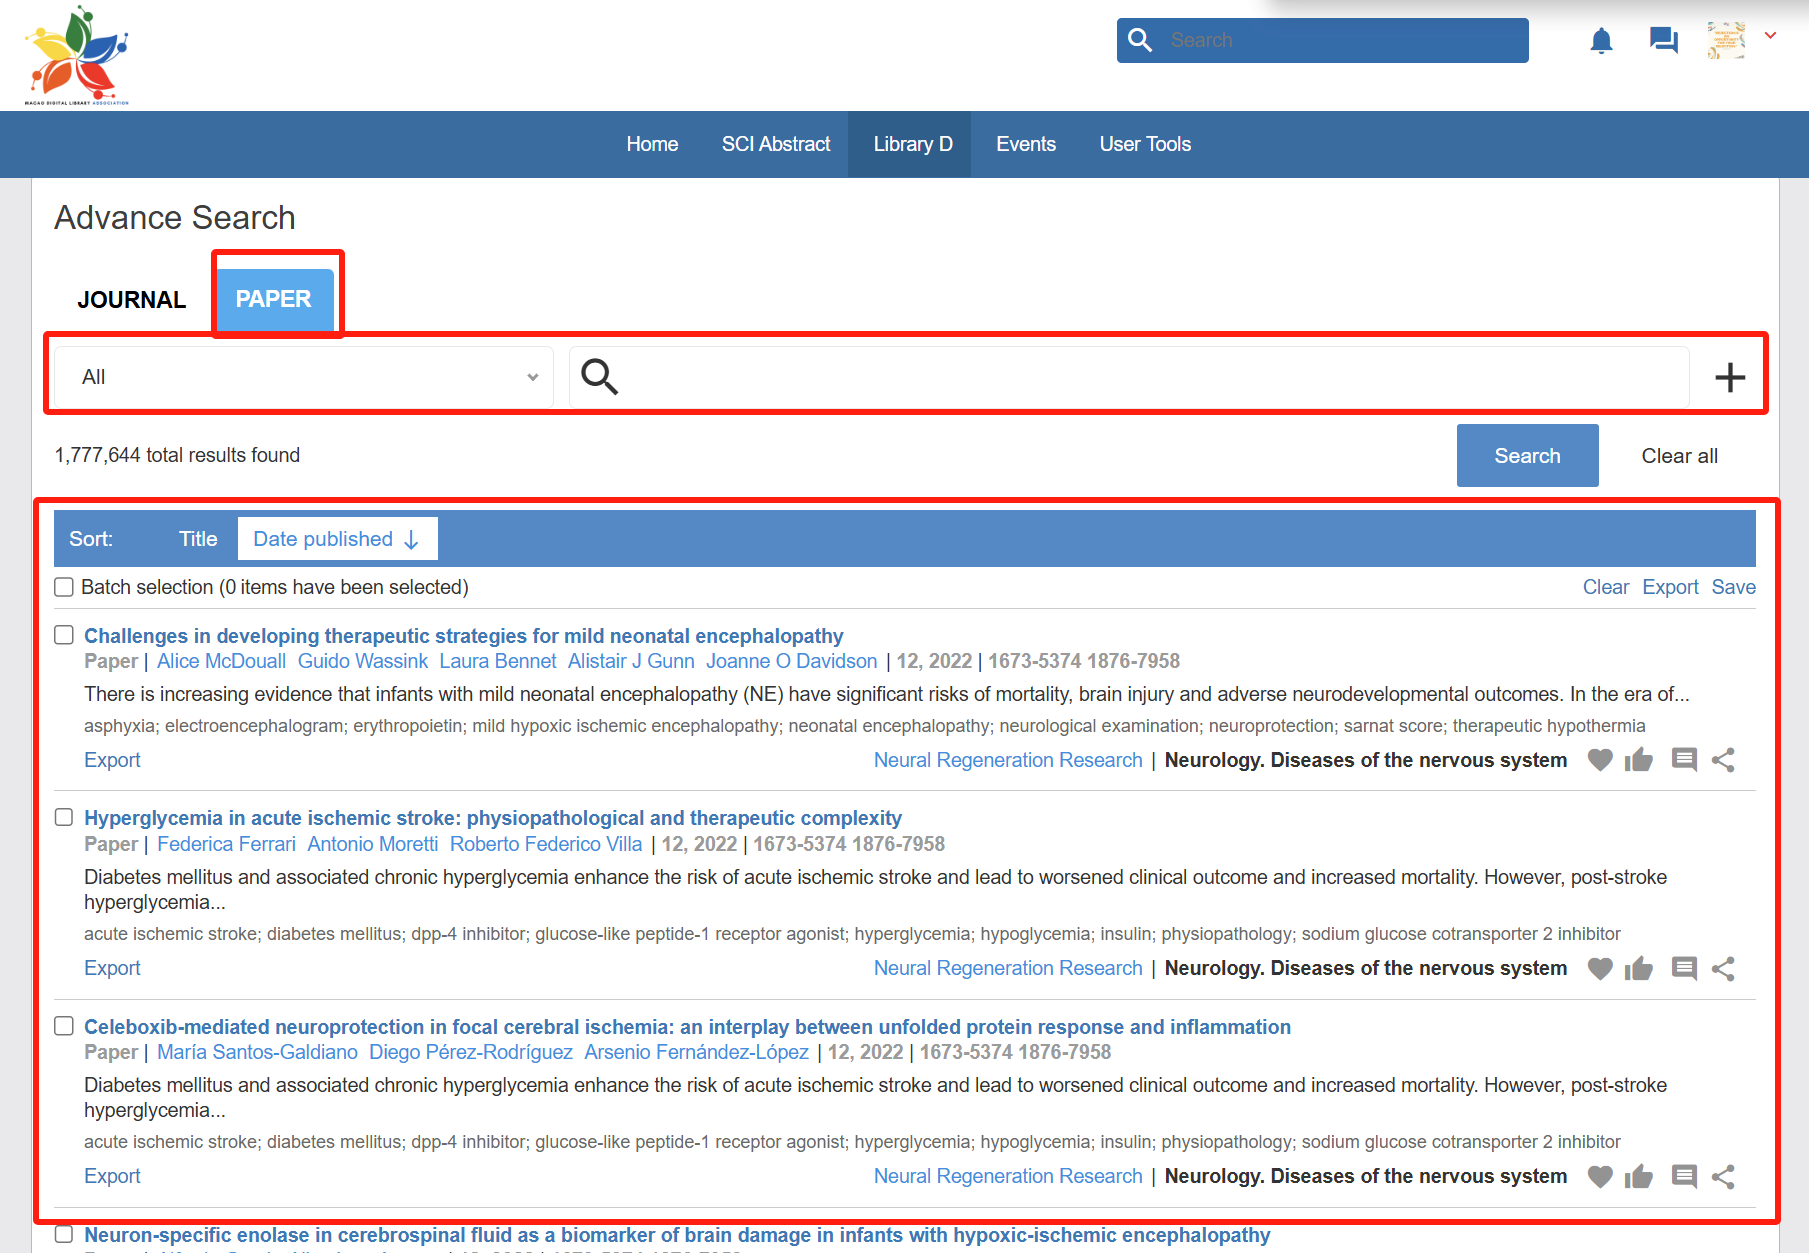Viewport: 1809px width, 1253px height.
Task: Open the chat messages icon
Action: click(1663, 41)
